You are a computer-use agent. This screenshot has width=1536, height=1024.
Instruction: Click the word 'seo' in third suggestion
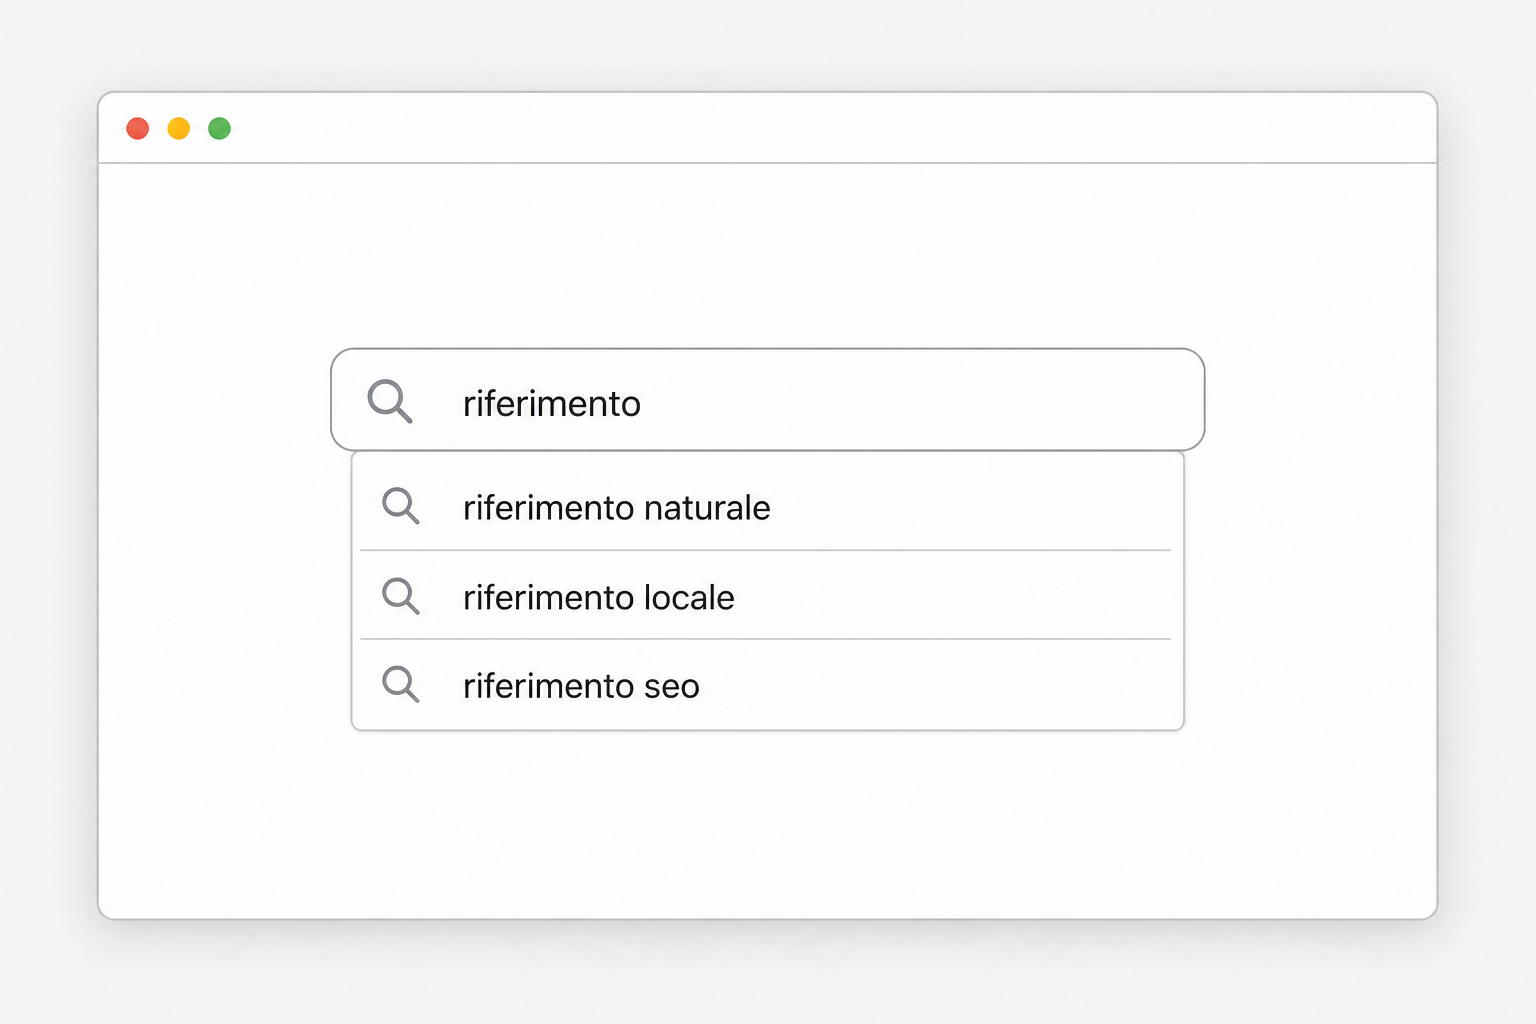coord(671,687)
